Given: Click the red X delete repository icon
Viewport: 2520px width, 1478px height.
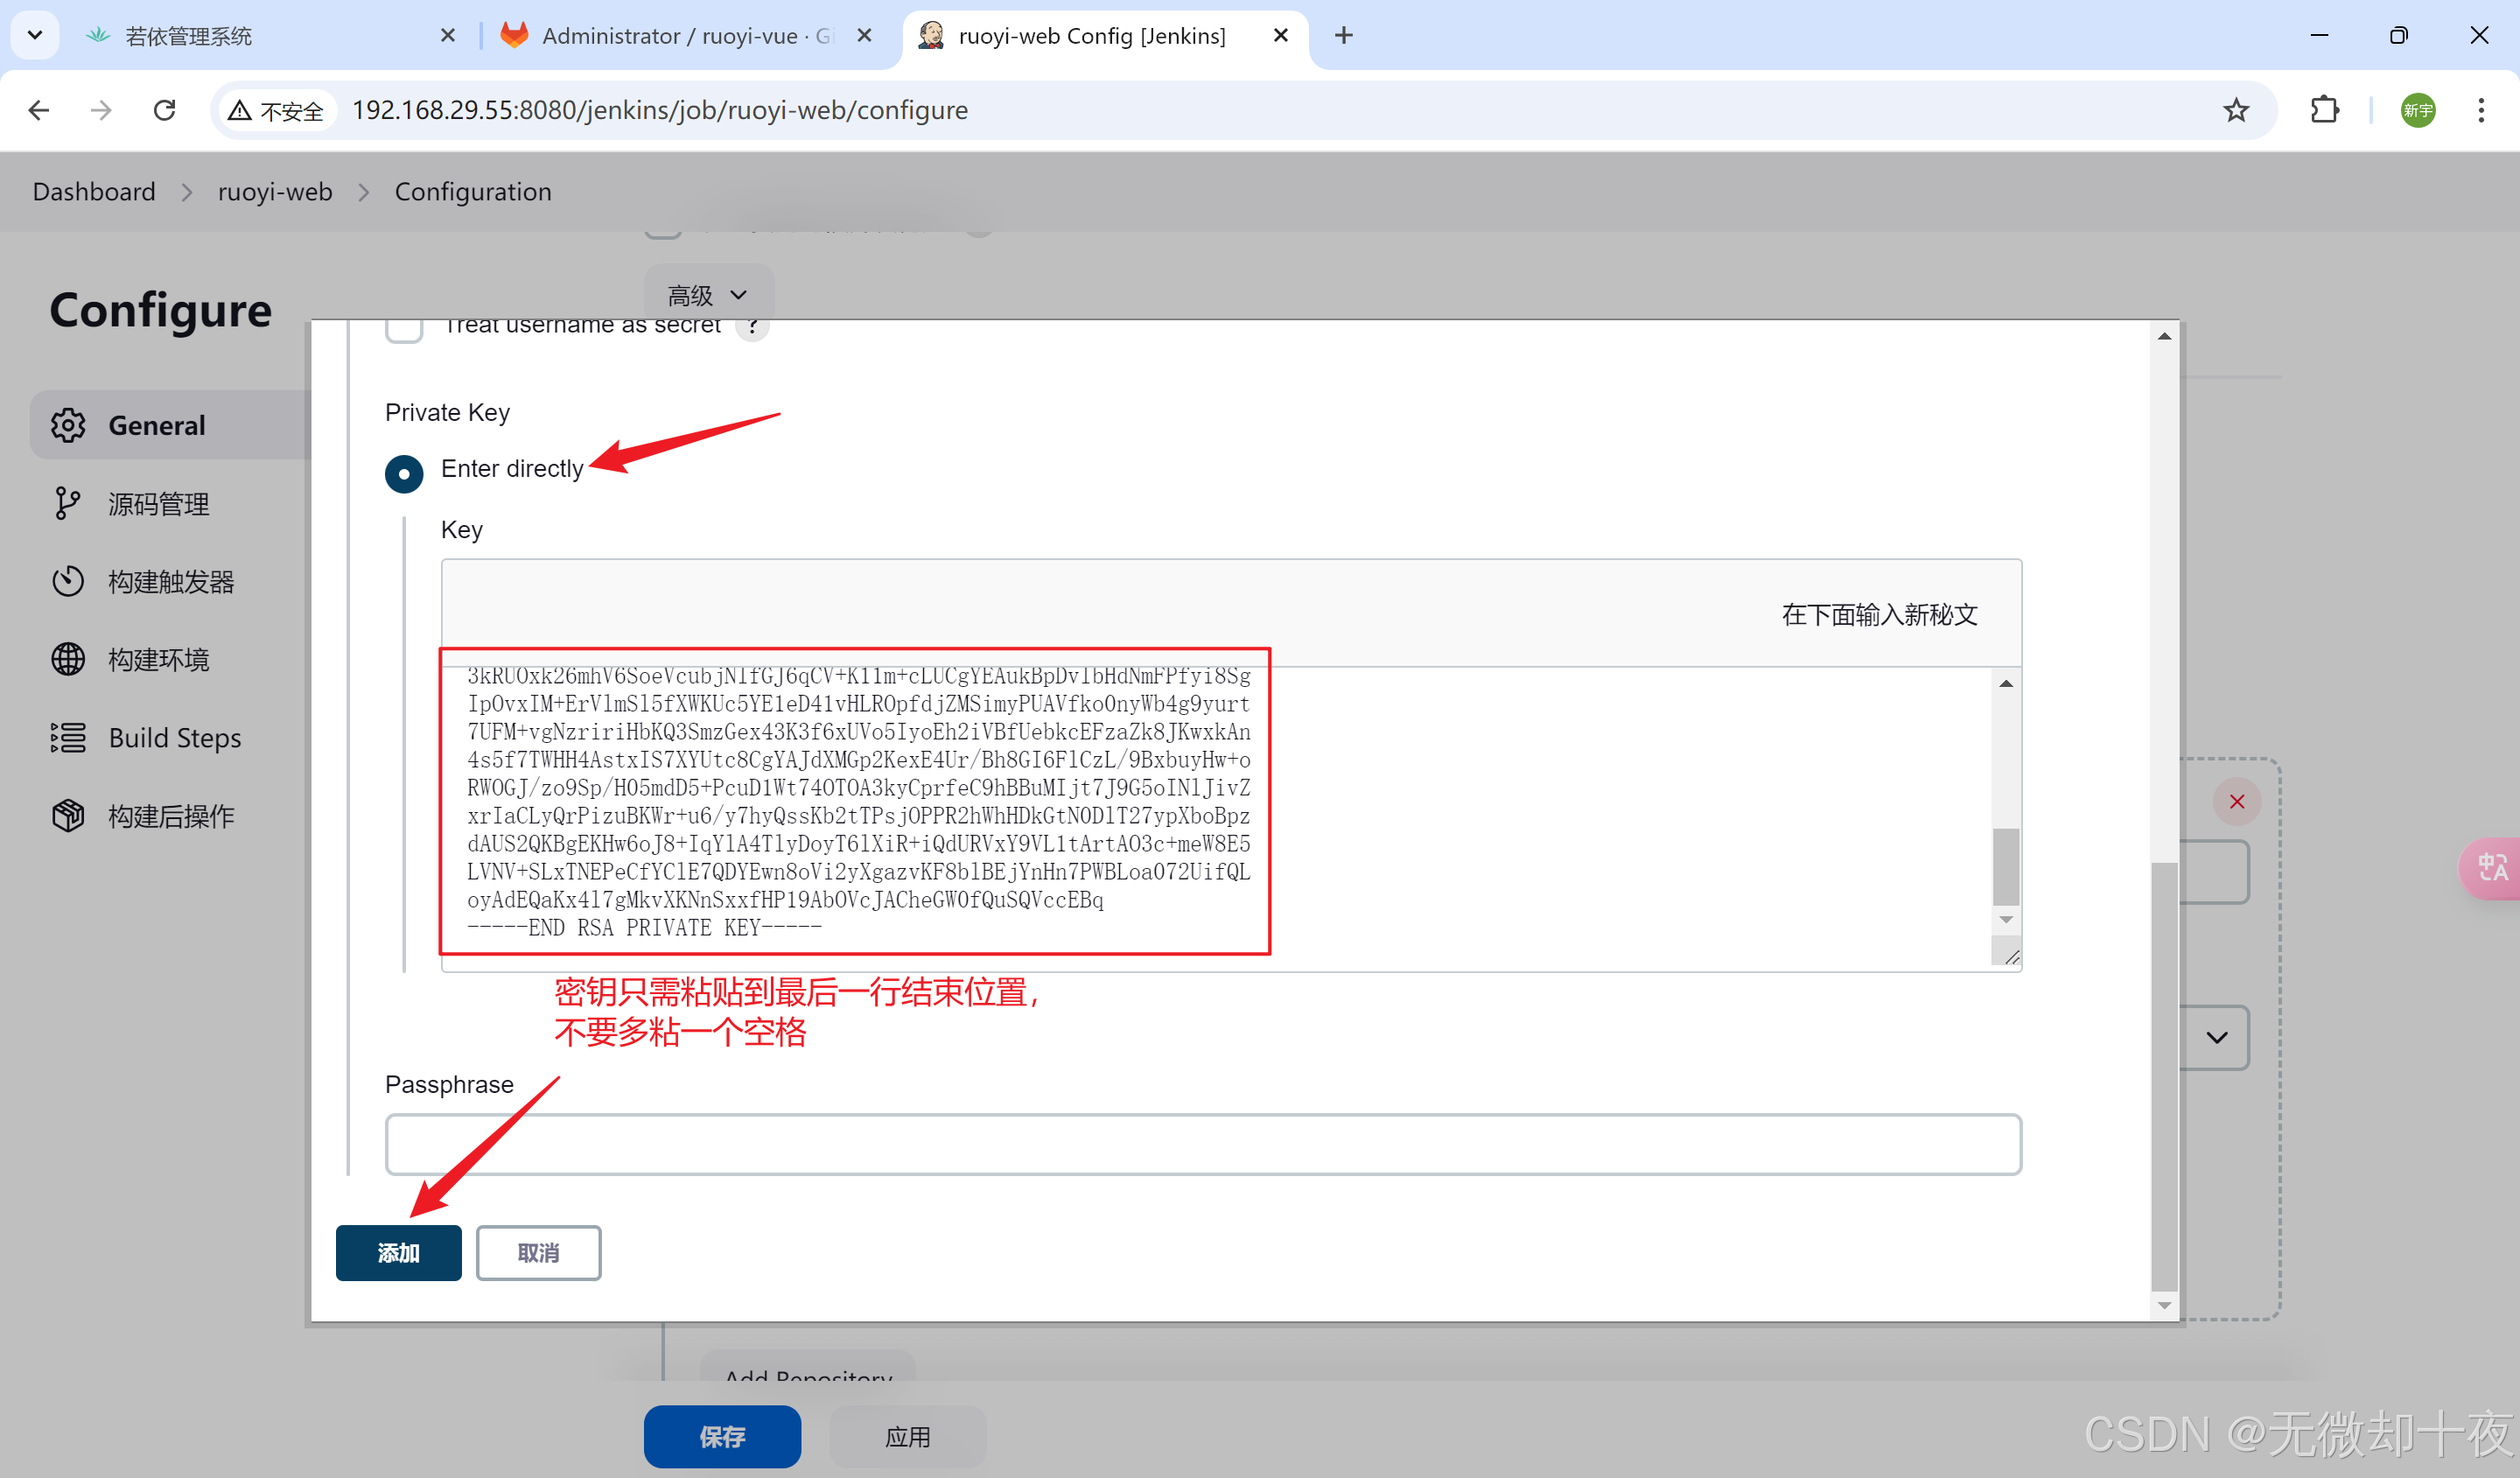Looking at the screenshot, I should tap(2236, 801).
